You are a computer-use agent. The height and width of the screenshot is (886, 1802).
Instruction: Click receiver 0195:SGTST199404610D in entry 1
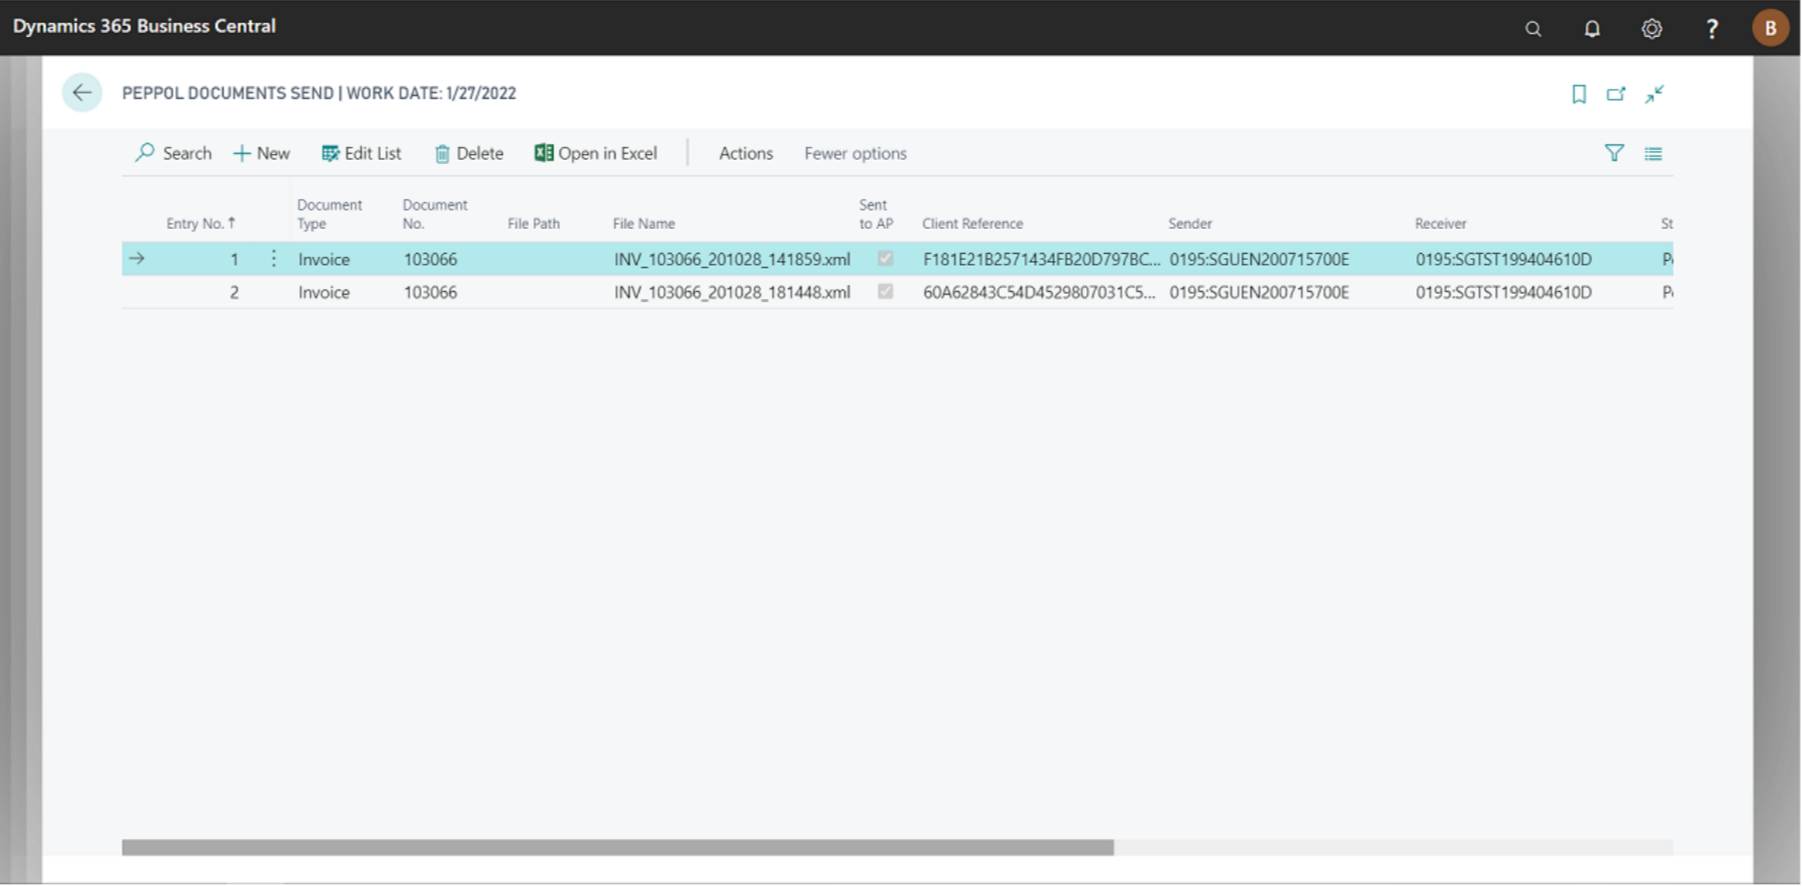[1503, 259]
